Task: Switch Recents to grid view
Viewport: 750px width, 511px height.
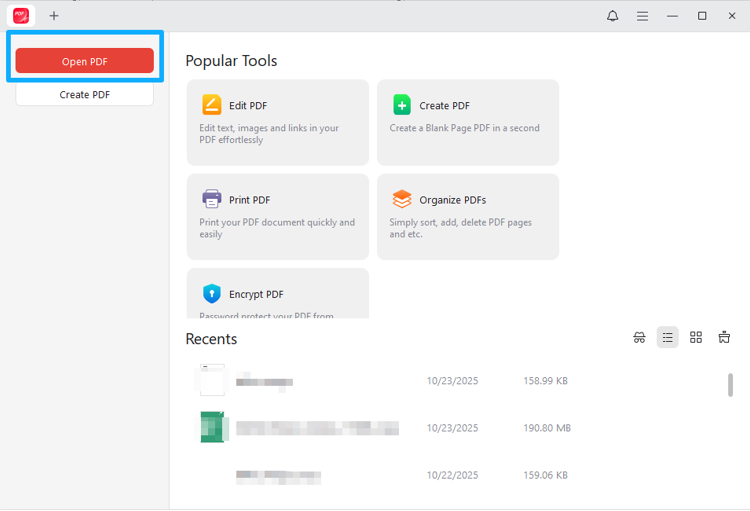Action: point(696,337)
